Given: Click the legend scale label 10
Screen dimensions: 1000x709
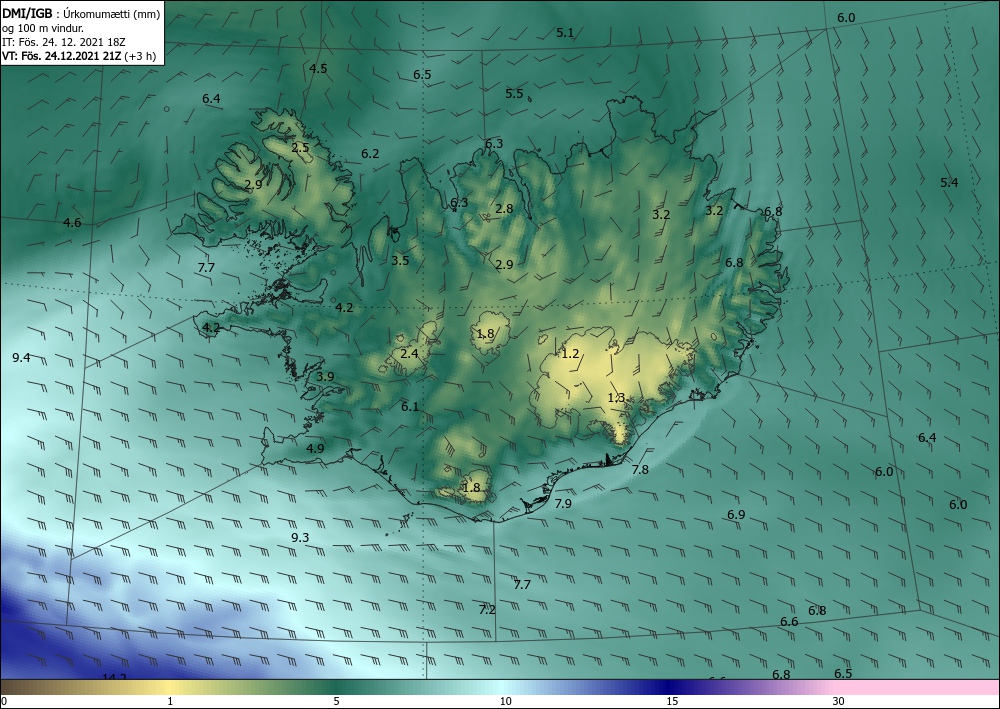Looking at the screenshot, I should [x=505, y=702].
